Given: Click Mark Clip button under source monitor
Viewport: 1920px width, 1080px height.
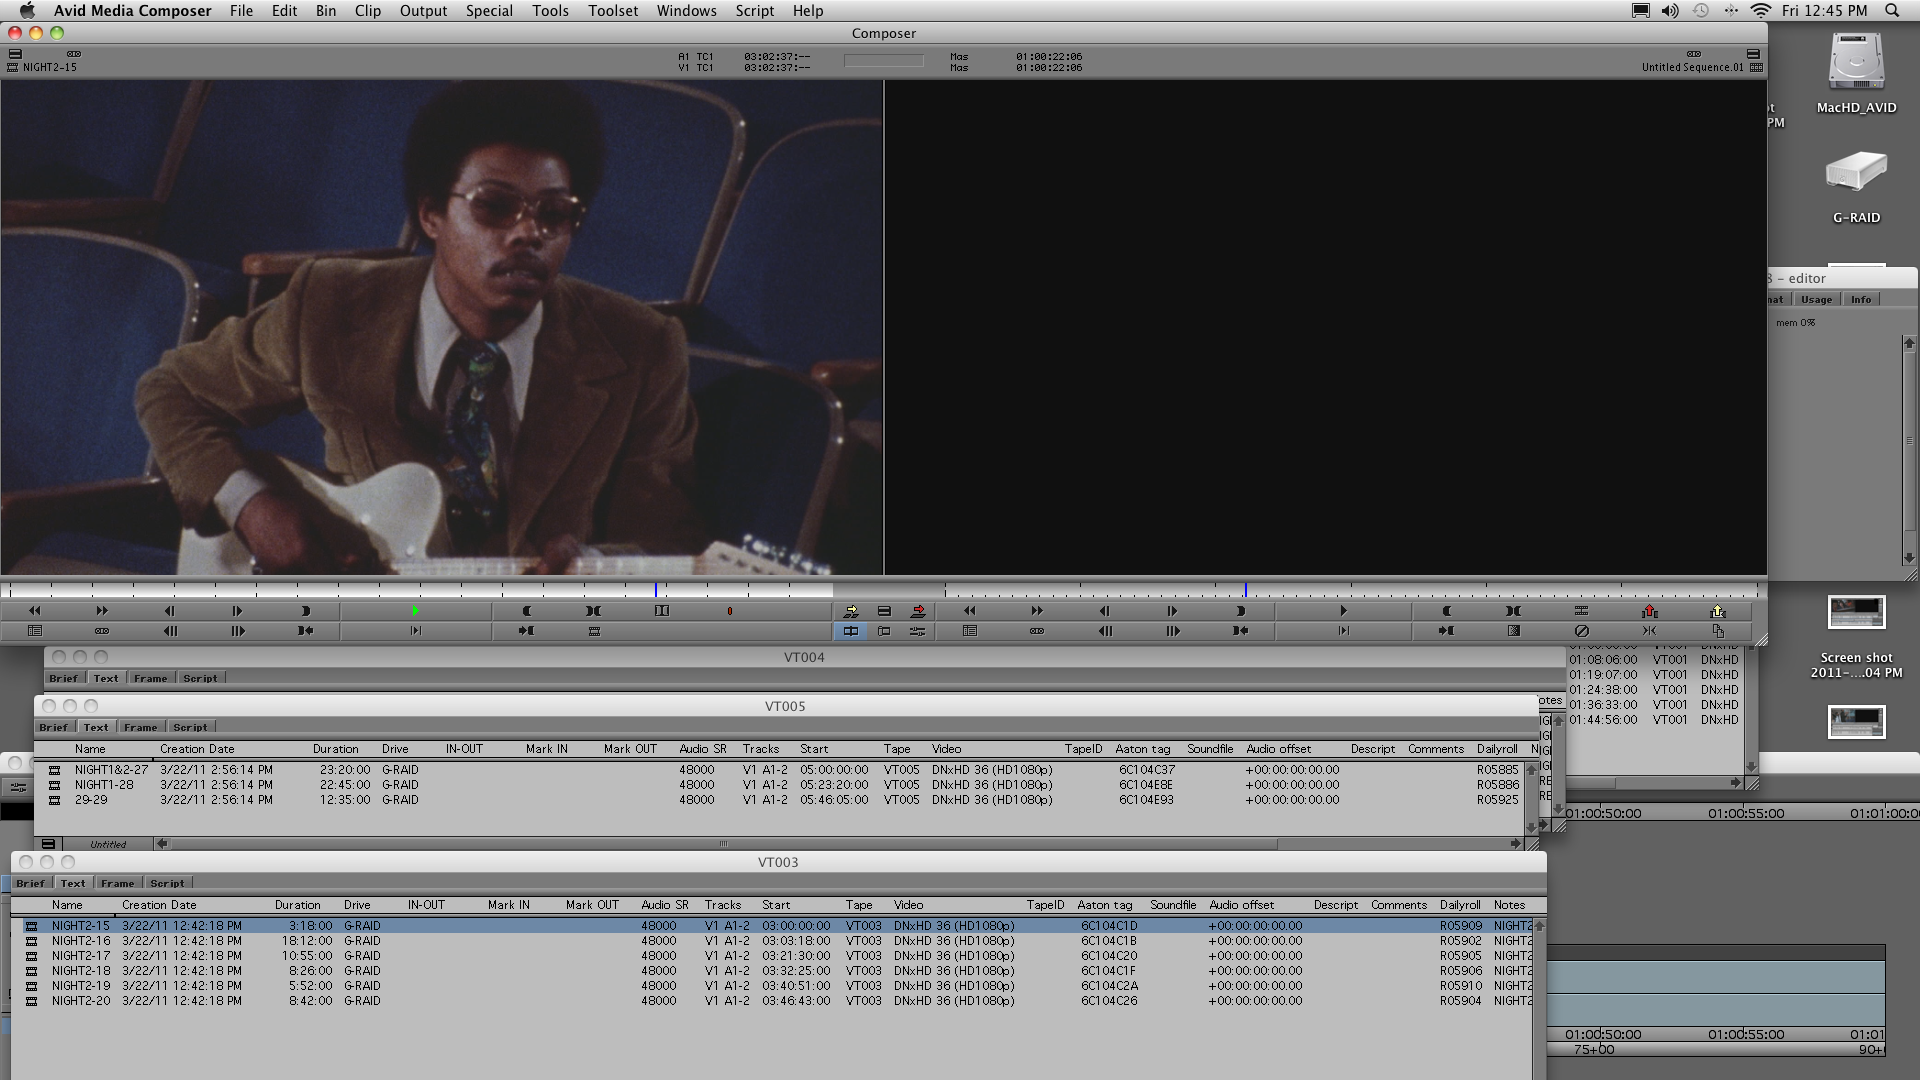Looking at the screenshot, I should 593,611.
